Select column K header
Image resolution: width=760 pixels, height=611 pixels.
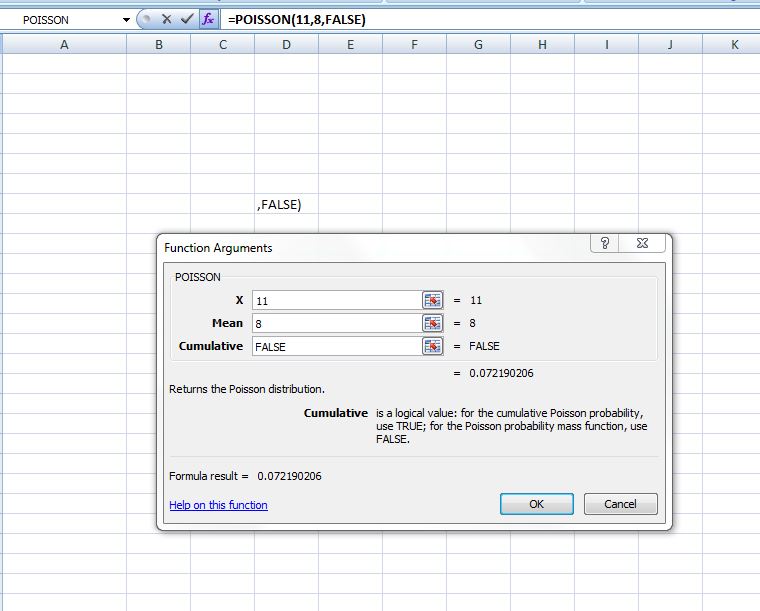pos(734,44)
